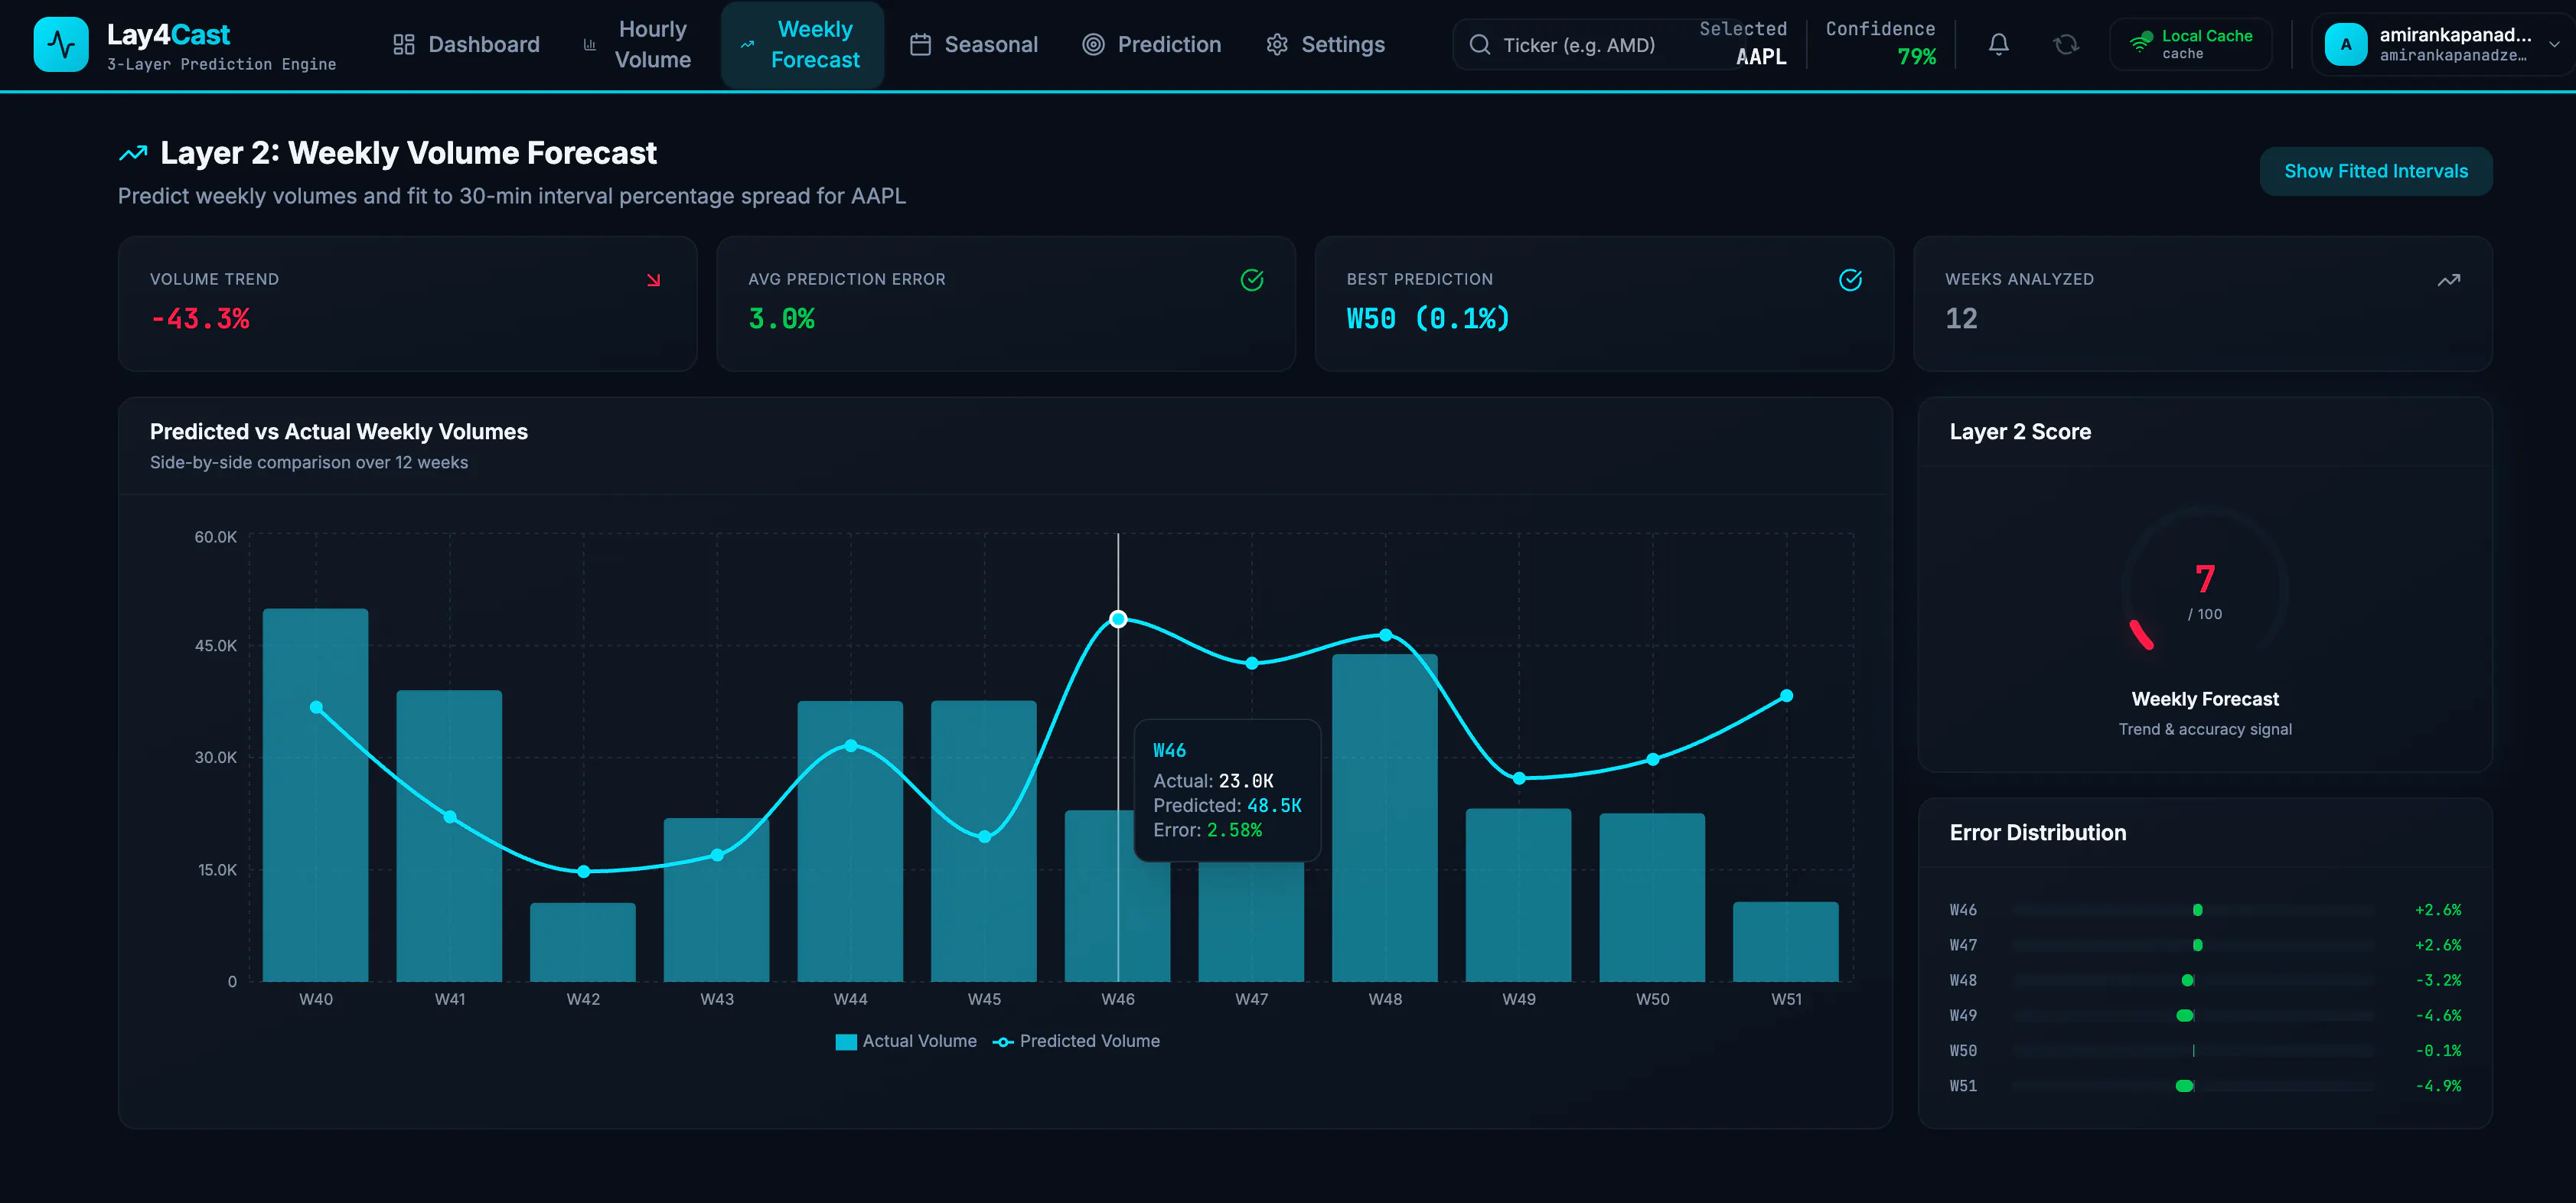Click the W44 actual volume bar
The image size is (2576, 1203).
click(x=850, y=841)
